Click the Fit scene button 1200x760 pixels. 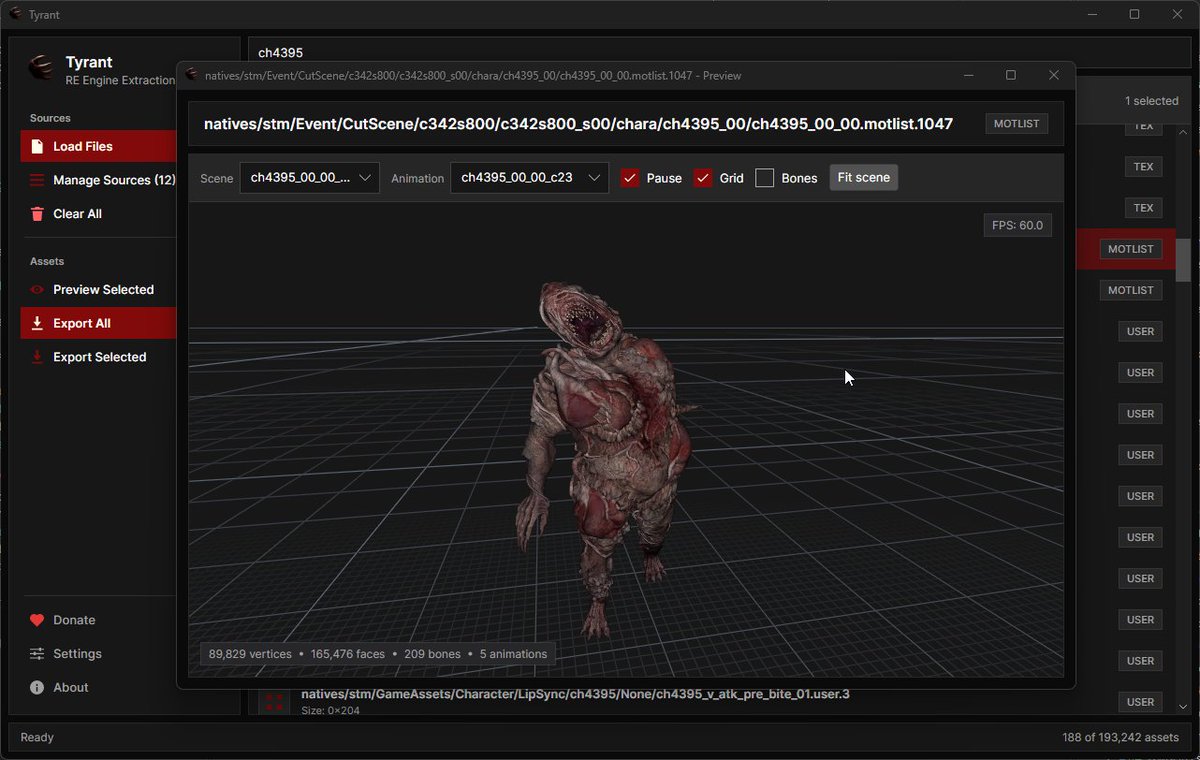pos(864,177)
